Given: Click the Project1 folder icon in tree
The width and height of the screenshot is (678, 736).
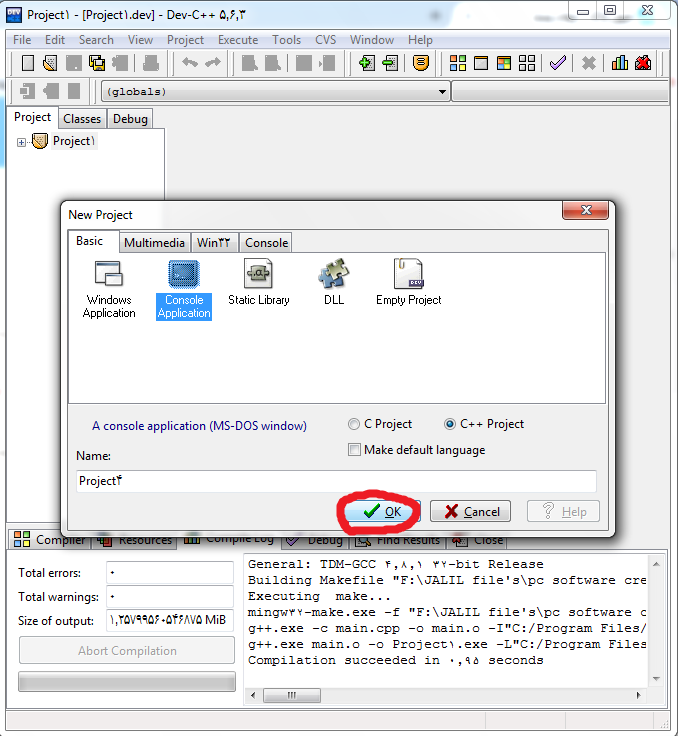Looking at the screenshot, I should tap(39, 141).
